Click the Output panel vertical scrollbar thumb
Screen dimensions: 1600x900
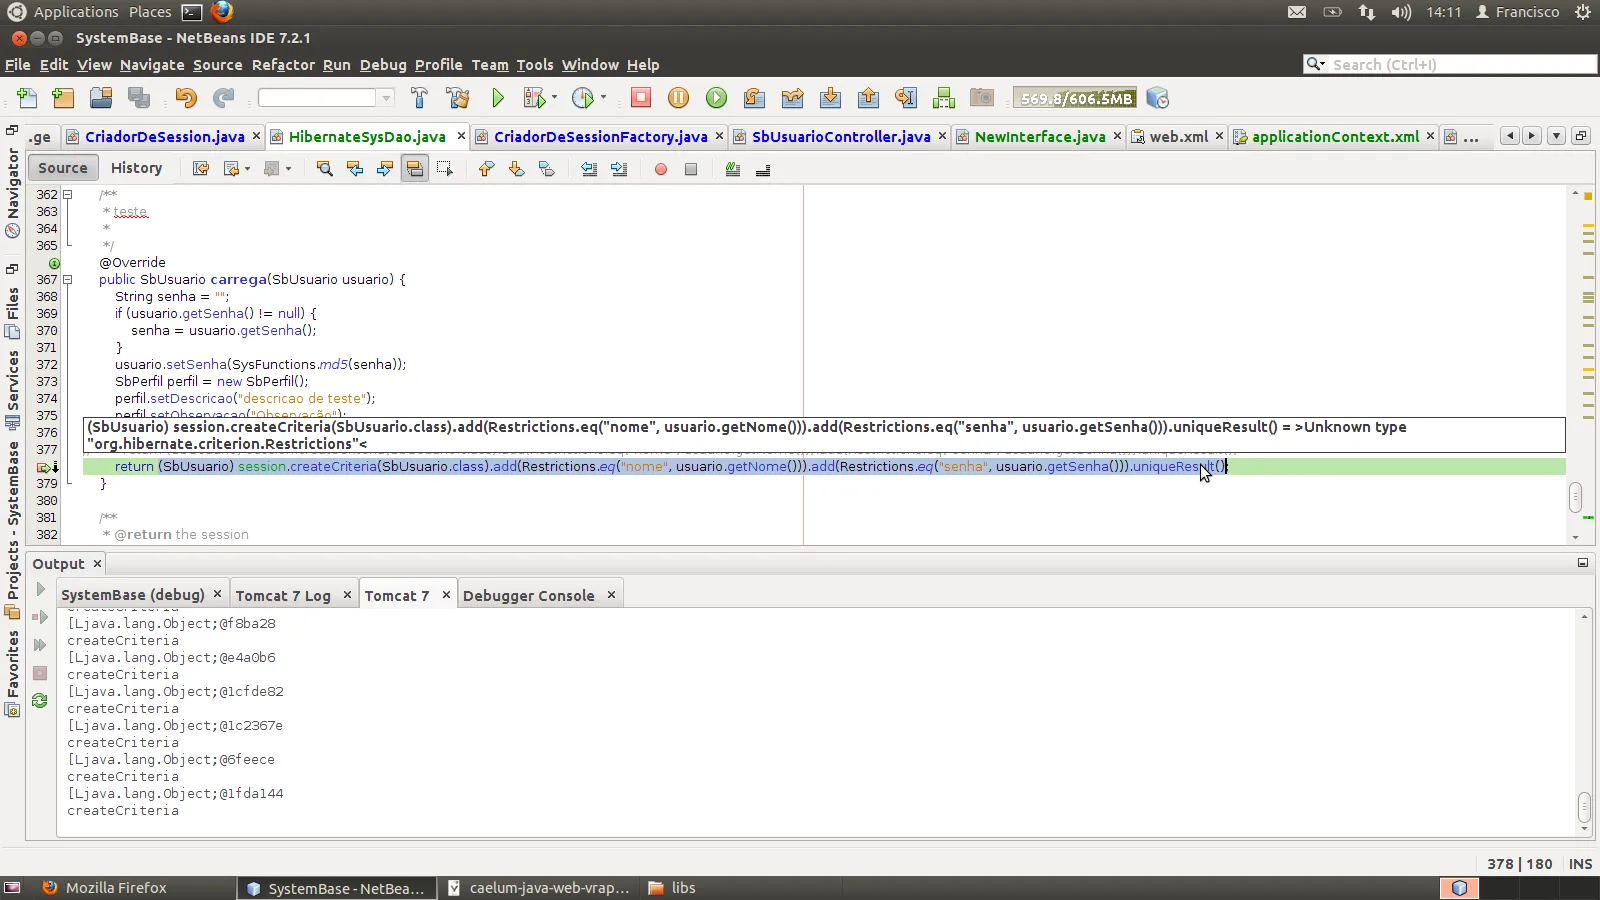[x=1584, y=805]
